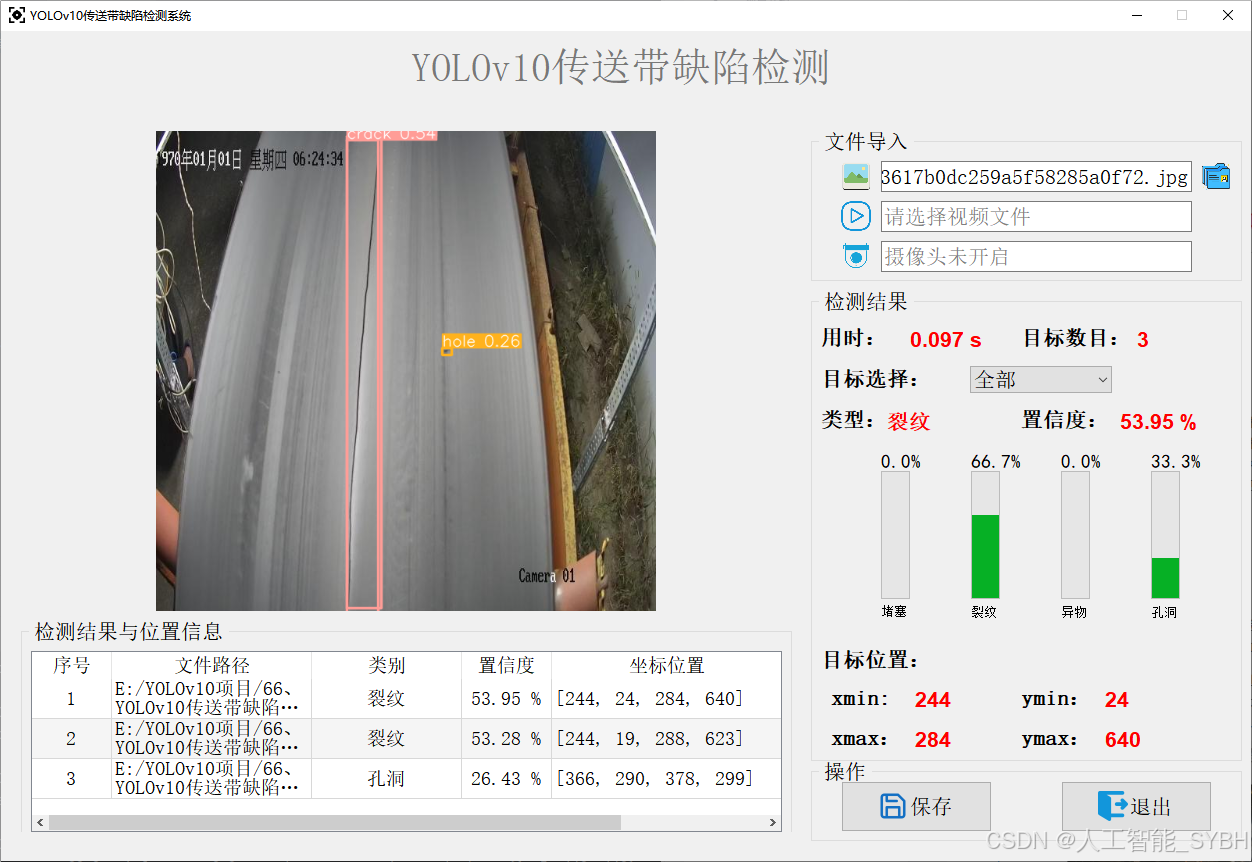Click the 堵塞 empty percentage bar

point(895,535)
